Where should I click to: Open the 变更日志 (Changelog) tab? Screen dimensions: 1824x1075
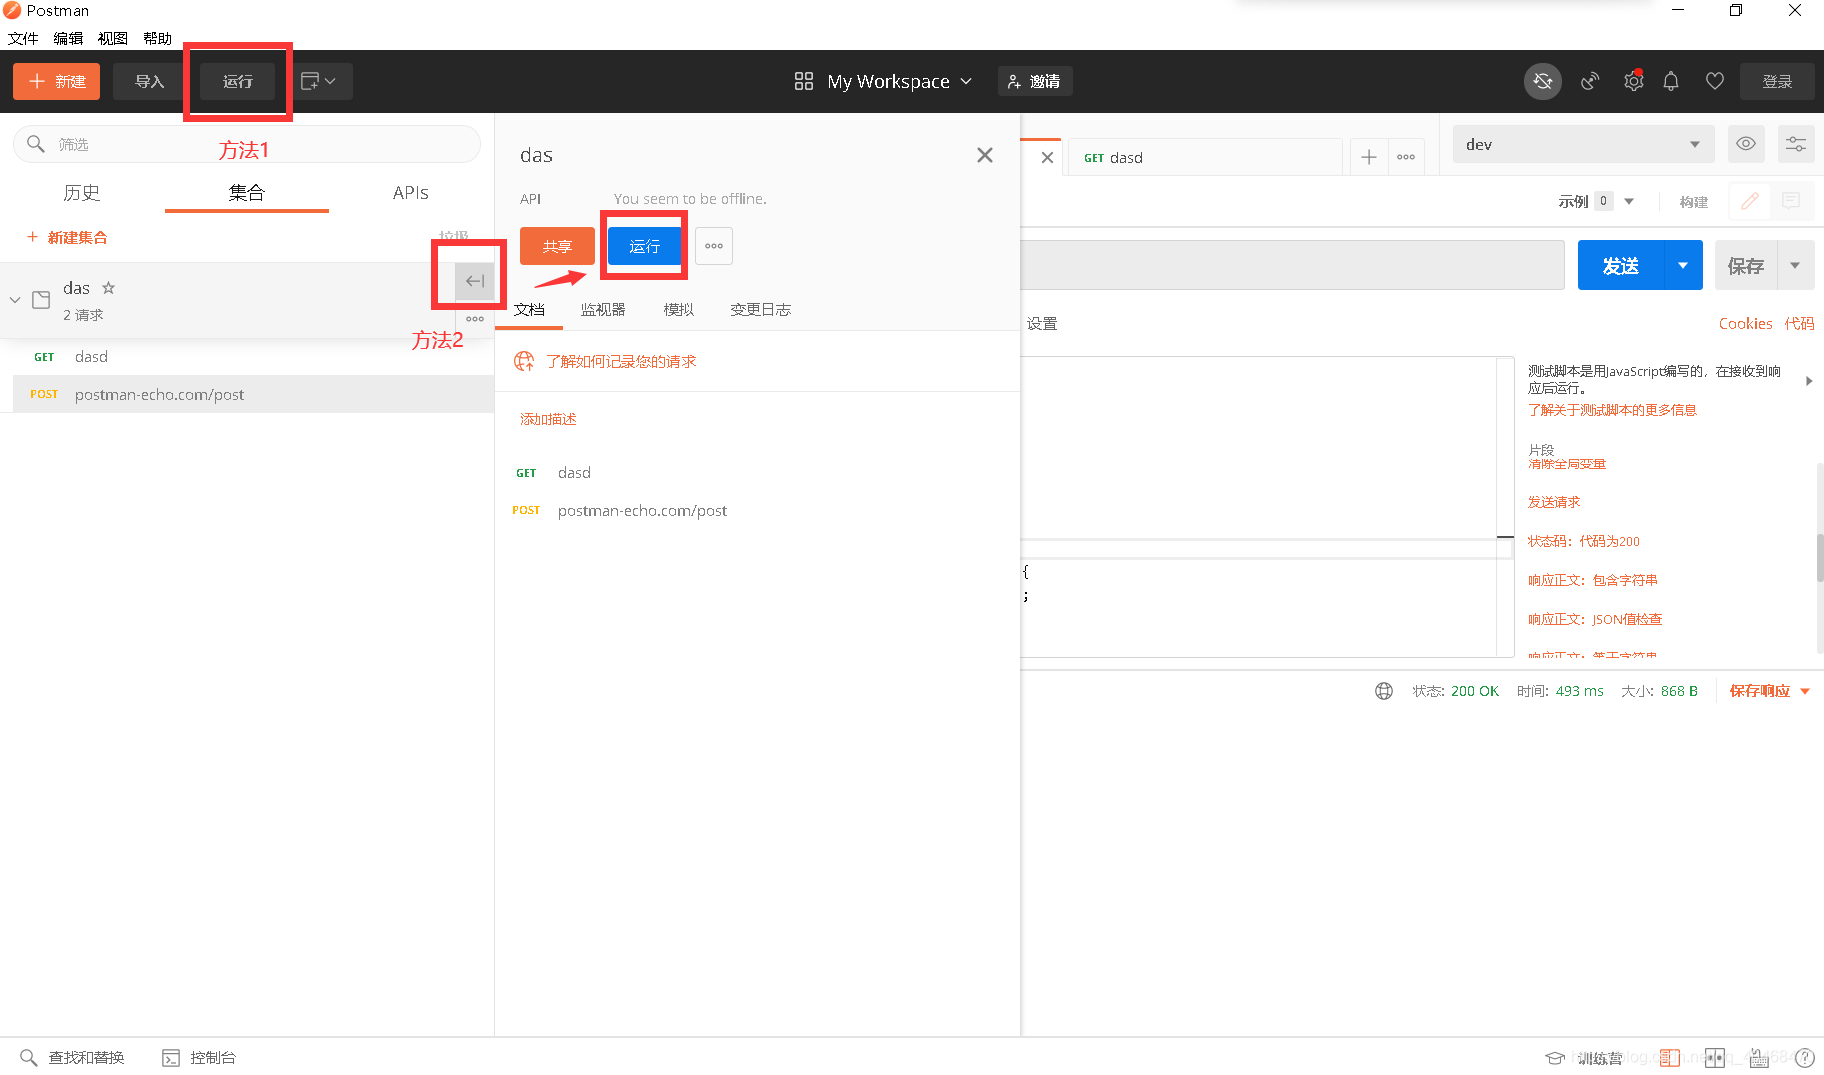(761, 310)
